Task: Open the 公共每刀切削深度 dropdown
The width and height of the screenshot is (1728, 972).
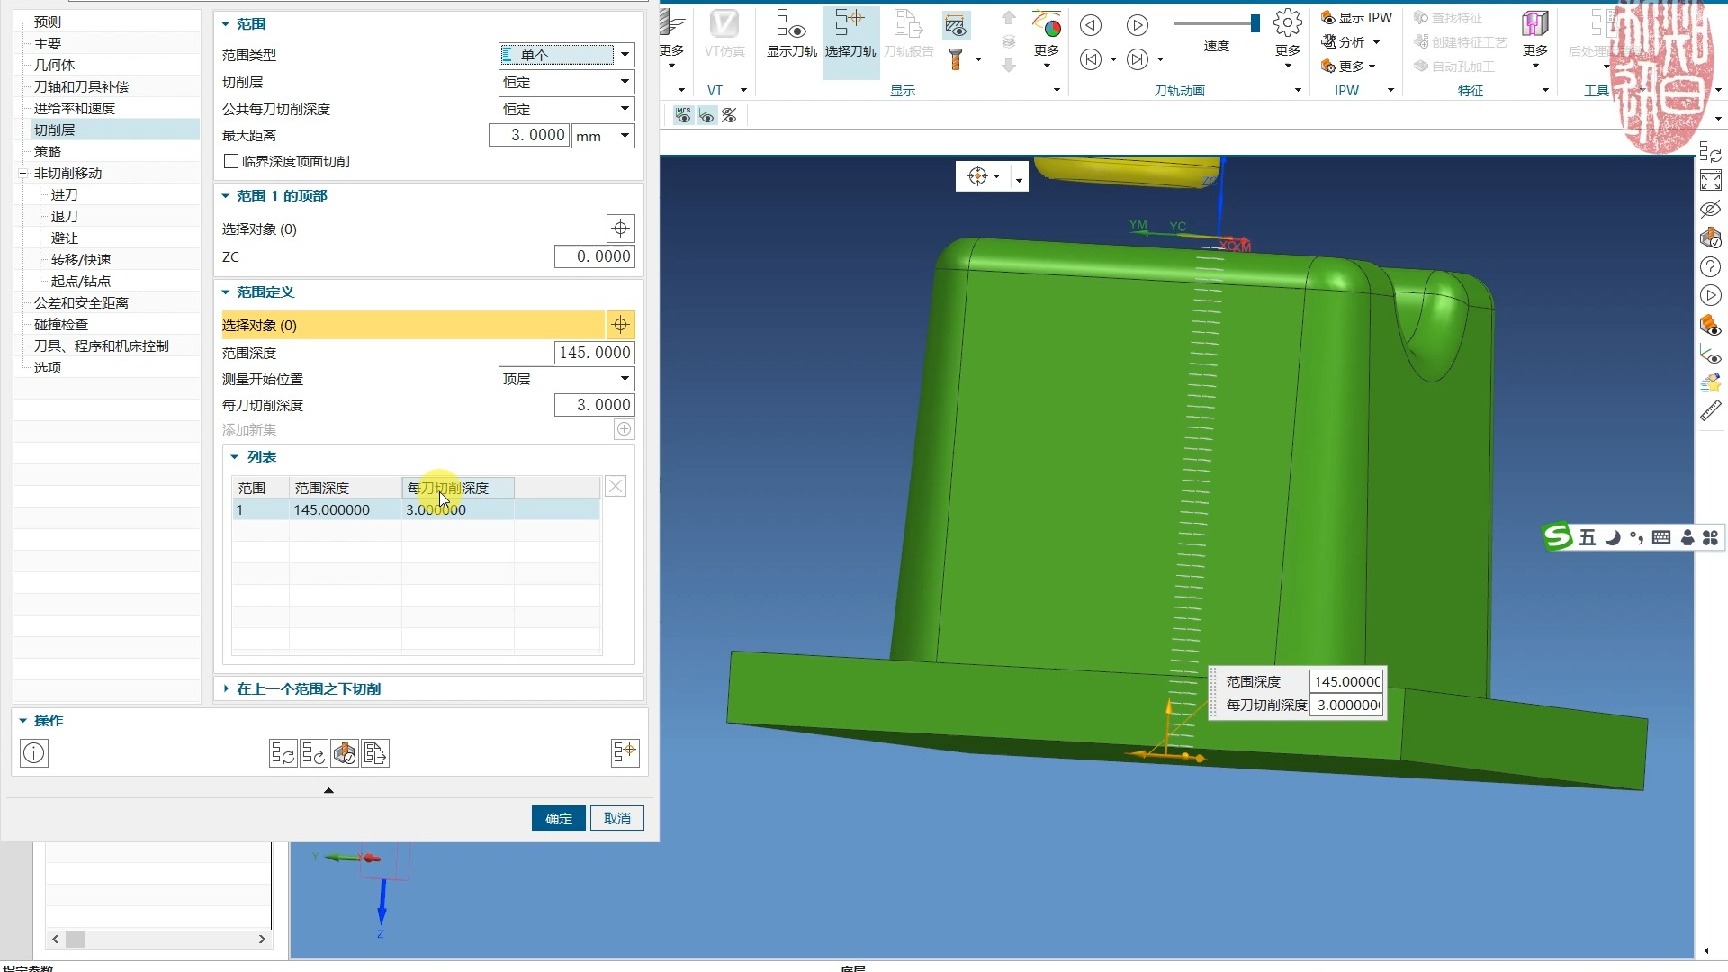Action: coord(566,108)
